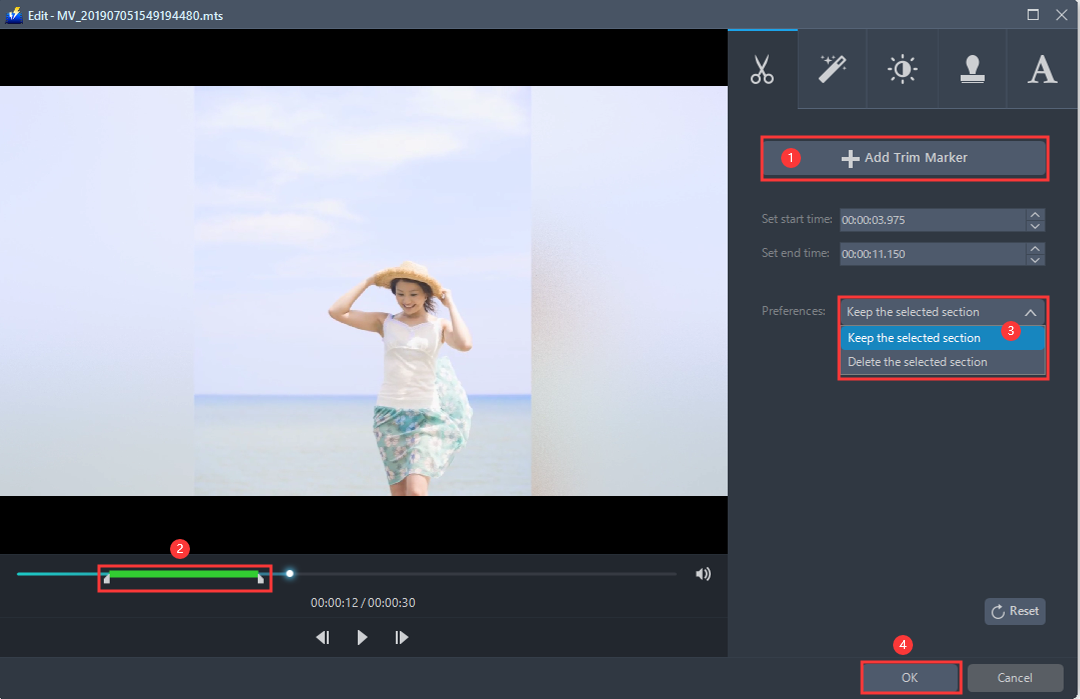Click the plus icon on Add Trim Marker

pos(850,157)
